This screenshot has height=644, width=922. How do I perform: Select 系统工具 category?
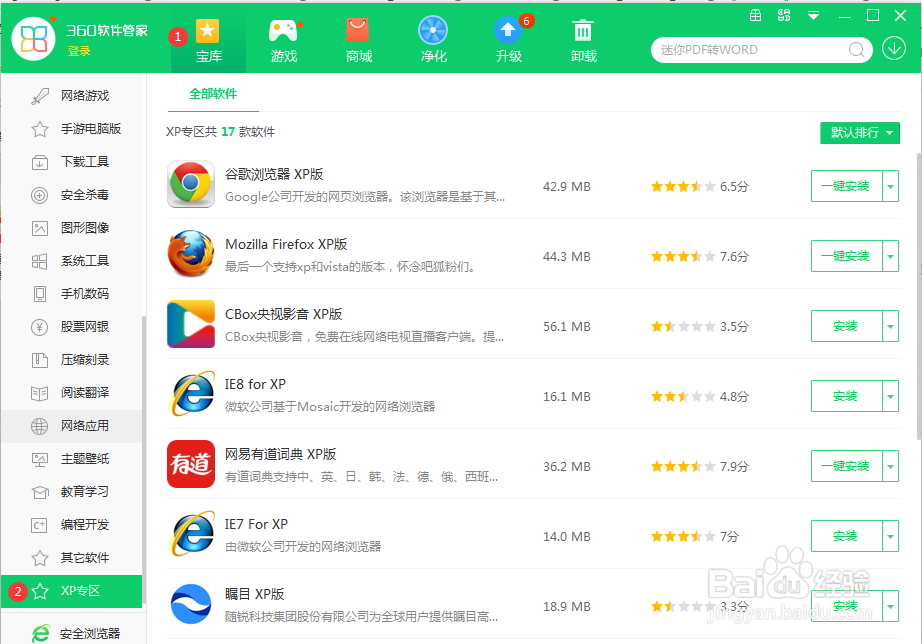(72, 261)
